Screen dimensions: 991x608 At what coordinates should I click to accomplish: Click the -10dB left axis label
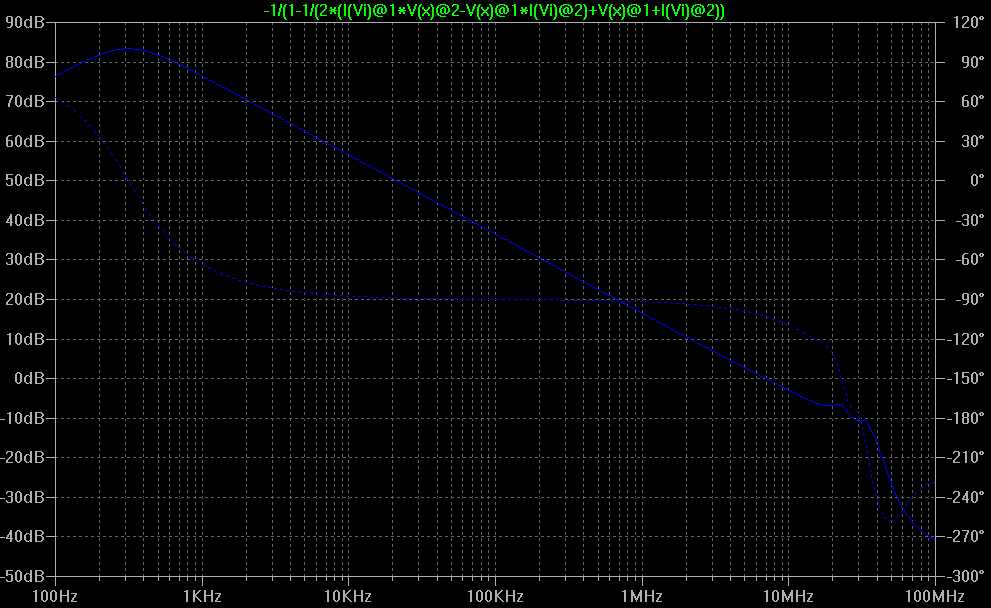23,418
